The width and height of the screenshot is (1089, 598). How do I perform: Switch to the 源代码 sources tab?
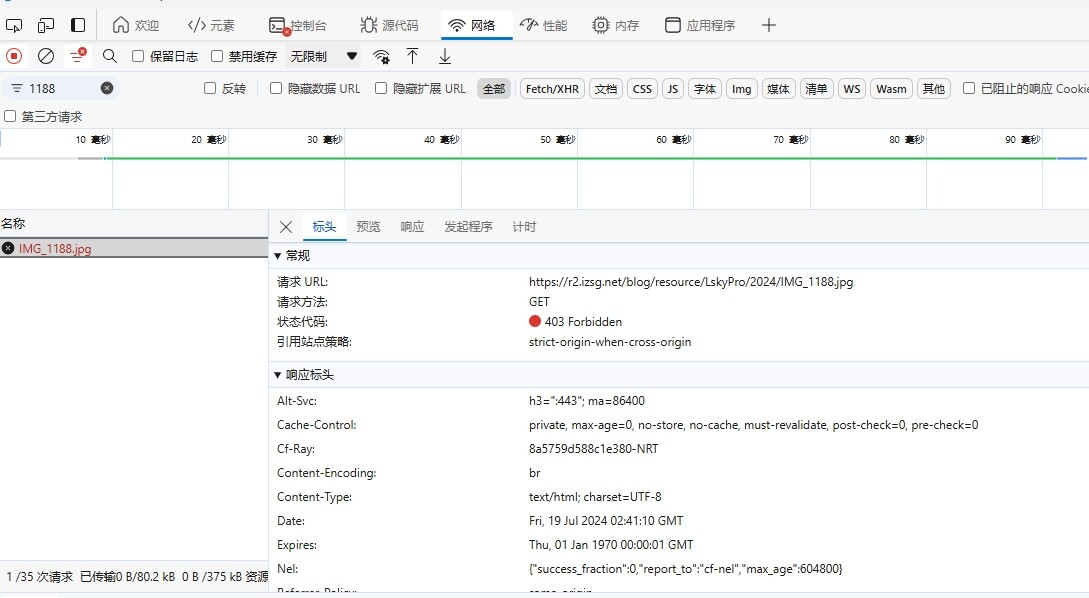(x=389, y=26)
